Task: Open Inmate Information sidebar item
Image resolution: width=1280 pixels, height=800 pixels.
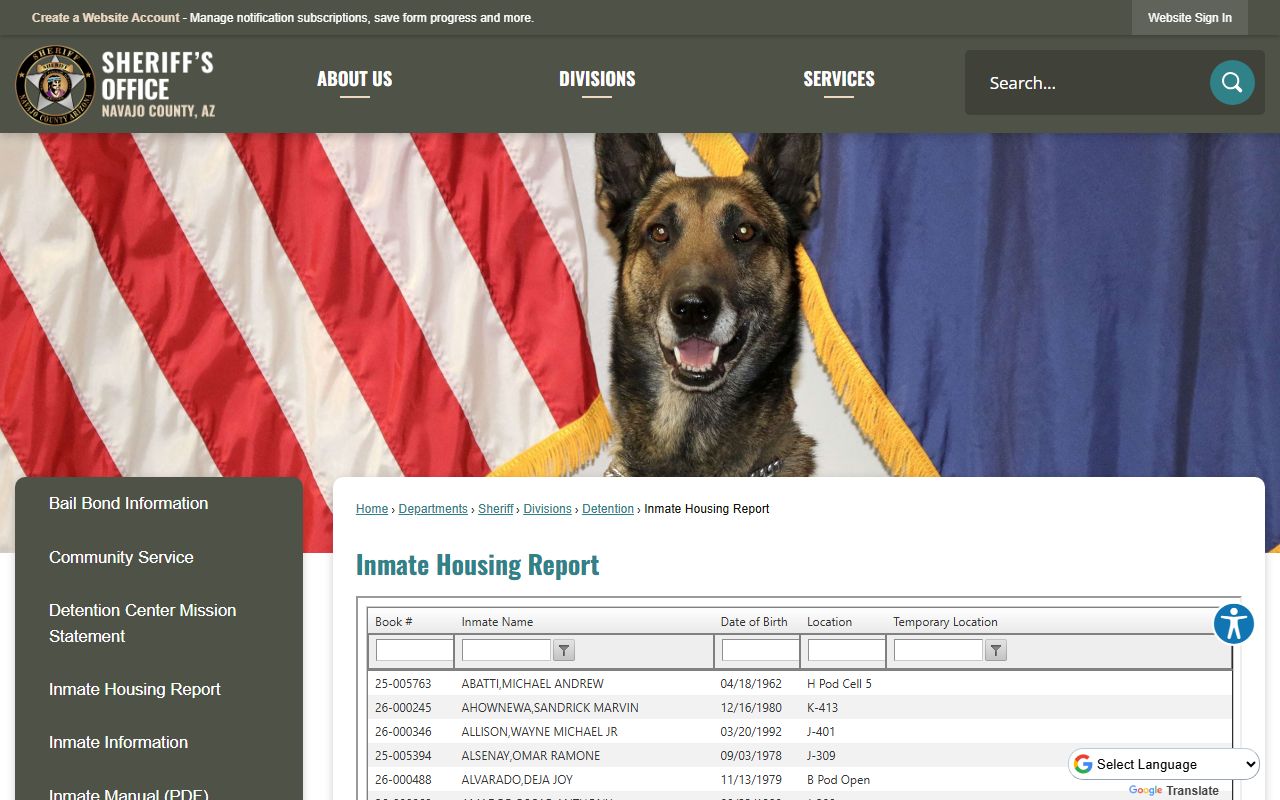Action: (118, 742)
